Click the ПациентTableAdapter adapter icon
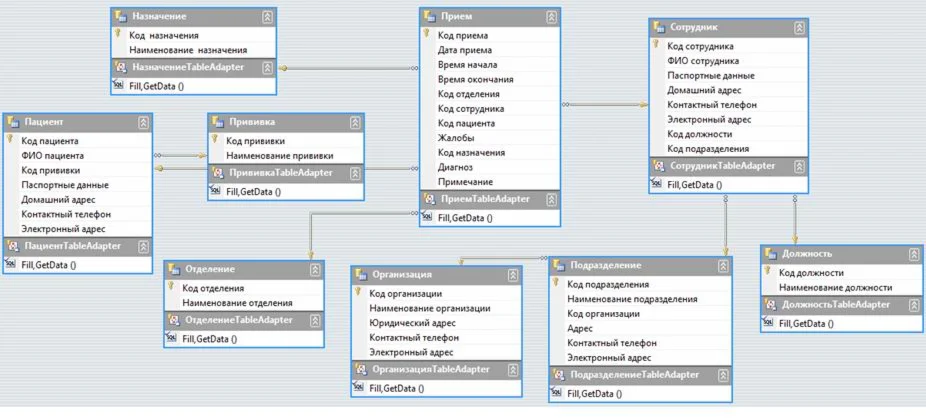The width and height of the screenshot is (926, 420). tap(12, 246)
